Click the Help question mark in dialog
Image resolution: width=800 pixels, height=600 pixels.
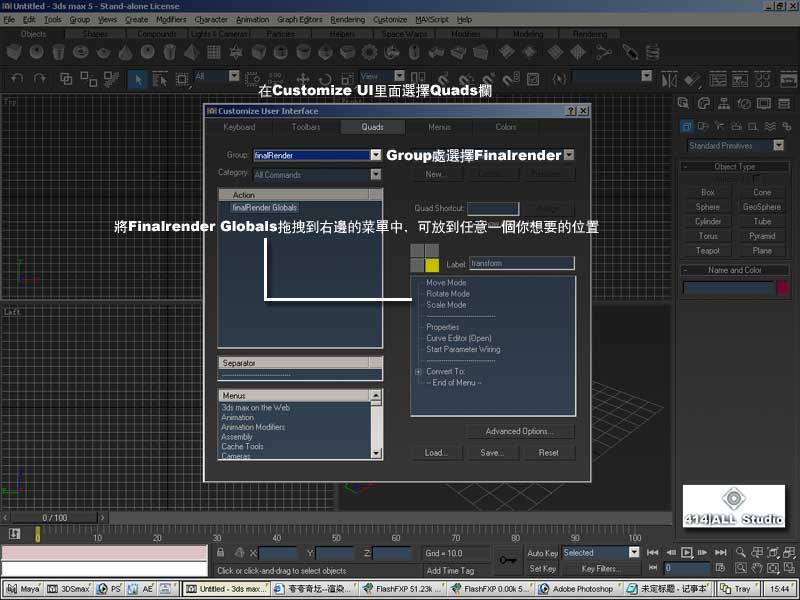point(571,111)
